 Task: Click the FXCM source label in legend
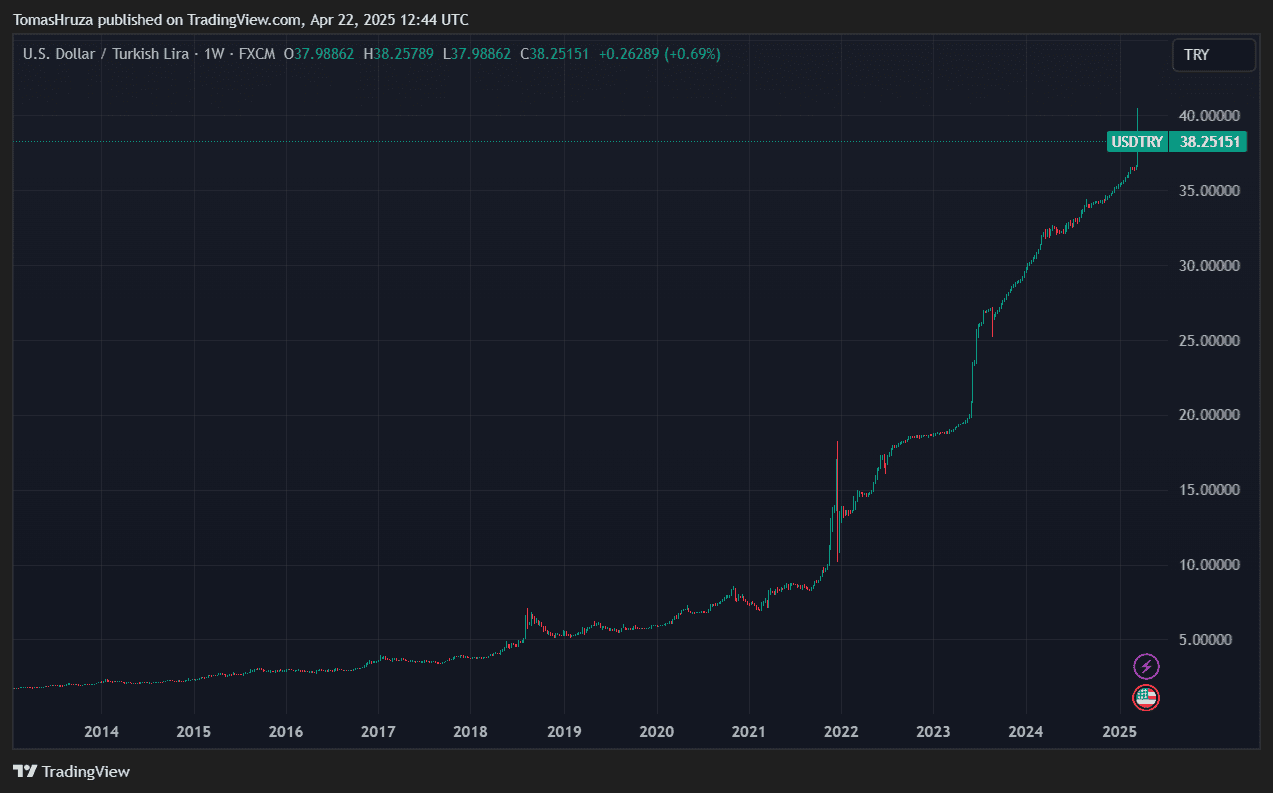[x=257, y=54]
